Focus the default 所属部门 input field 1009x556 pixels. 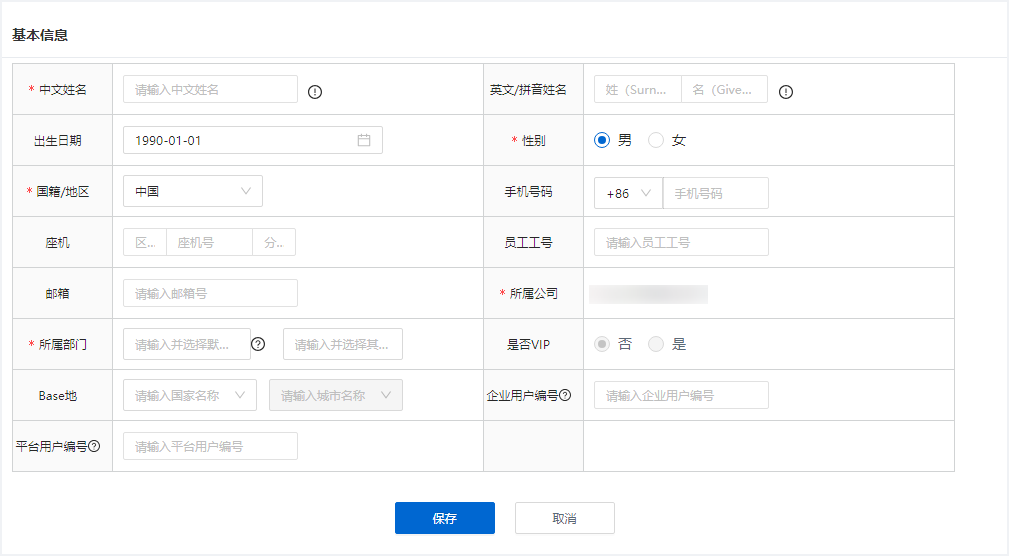187,344
